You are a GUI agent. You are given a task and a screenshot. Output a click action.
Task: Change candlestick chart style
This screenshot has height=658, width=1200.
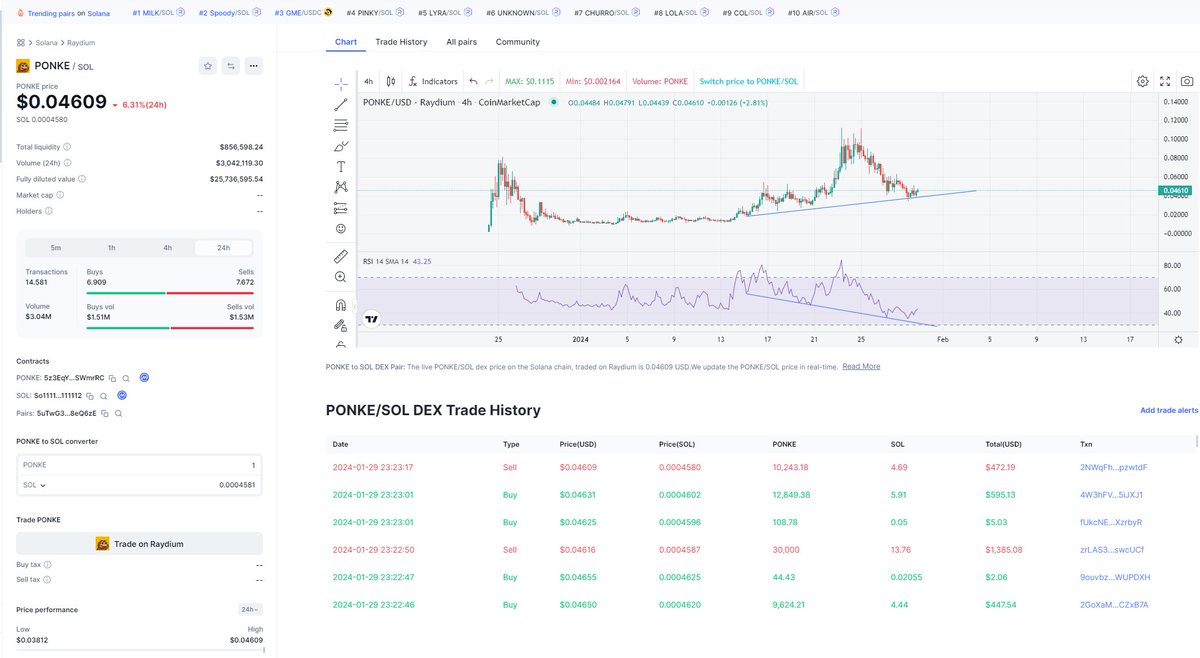[x=391, y=81]
